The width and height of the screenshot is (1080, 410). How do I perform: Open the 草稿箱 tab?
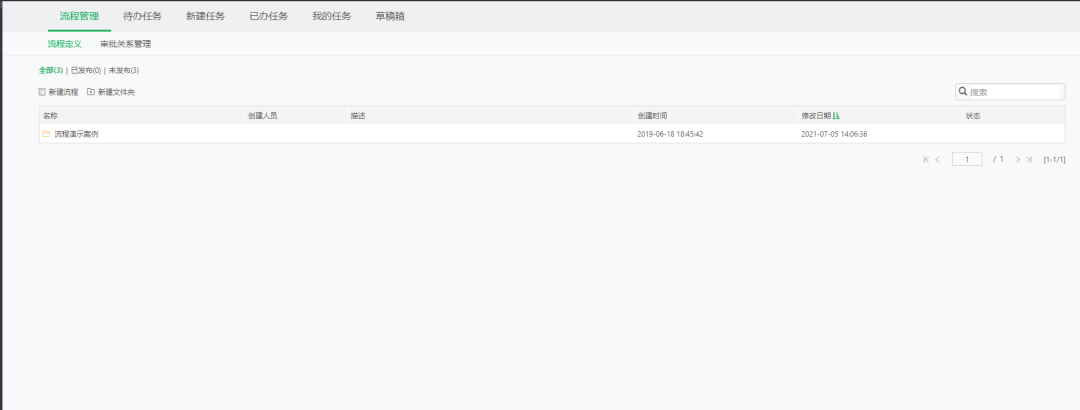pyautogui.click(x=390, y=16)
